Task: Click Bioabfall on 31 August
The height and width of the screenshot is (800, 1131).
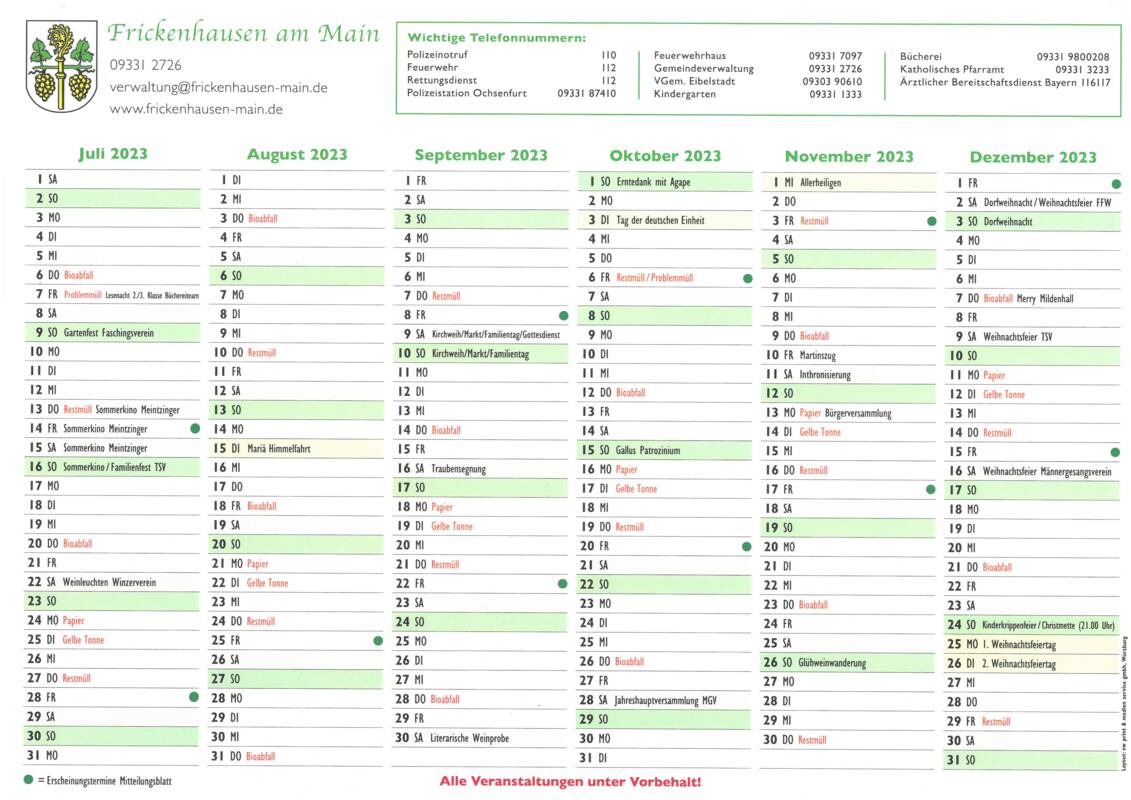Action: pyautogui.click(x=260, y=756)
